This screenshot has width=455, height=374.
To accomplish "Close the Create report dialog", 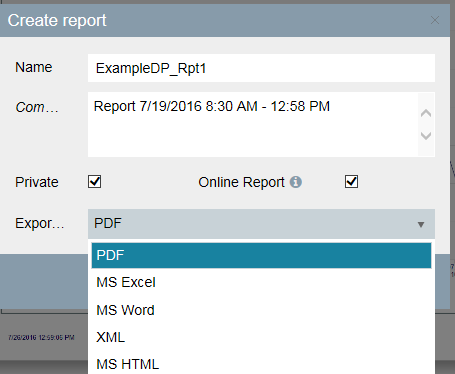I will coord(435,20).
